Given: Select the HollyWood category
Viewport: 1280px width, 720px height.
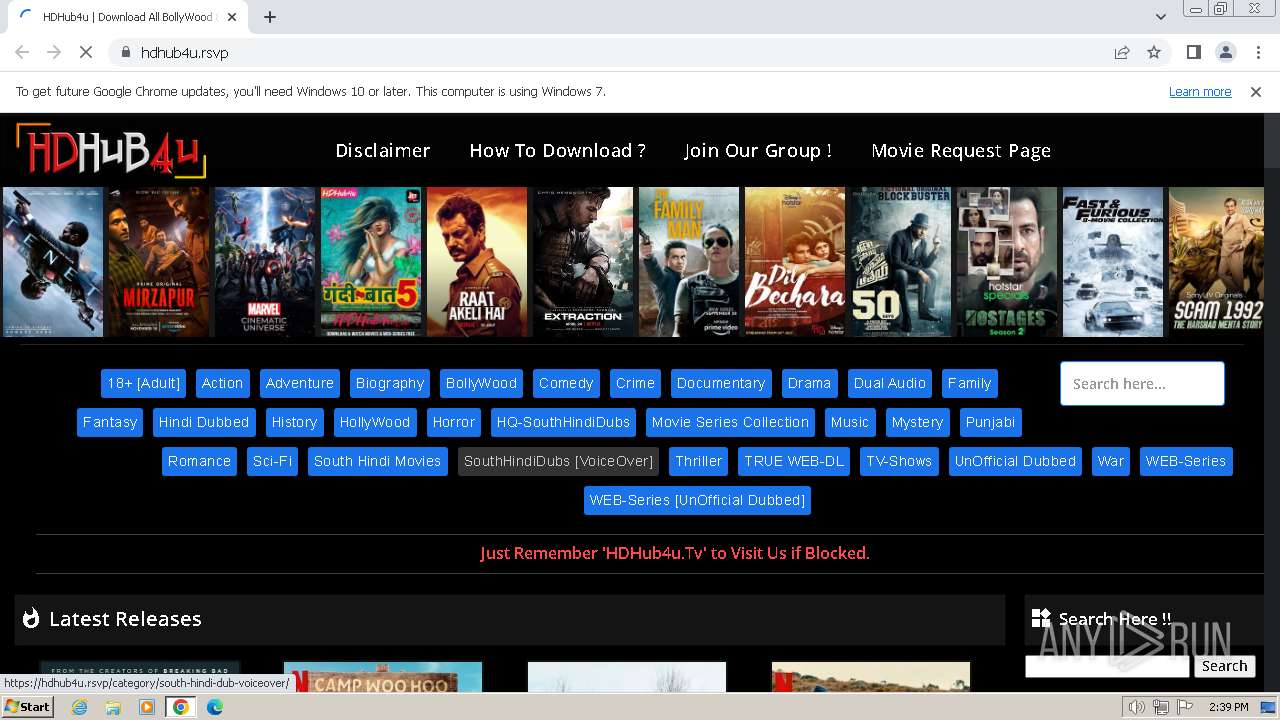Looking at the screenshot, I should pos(375,422).
